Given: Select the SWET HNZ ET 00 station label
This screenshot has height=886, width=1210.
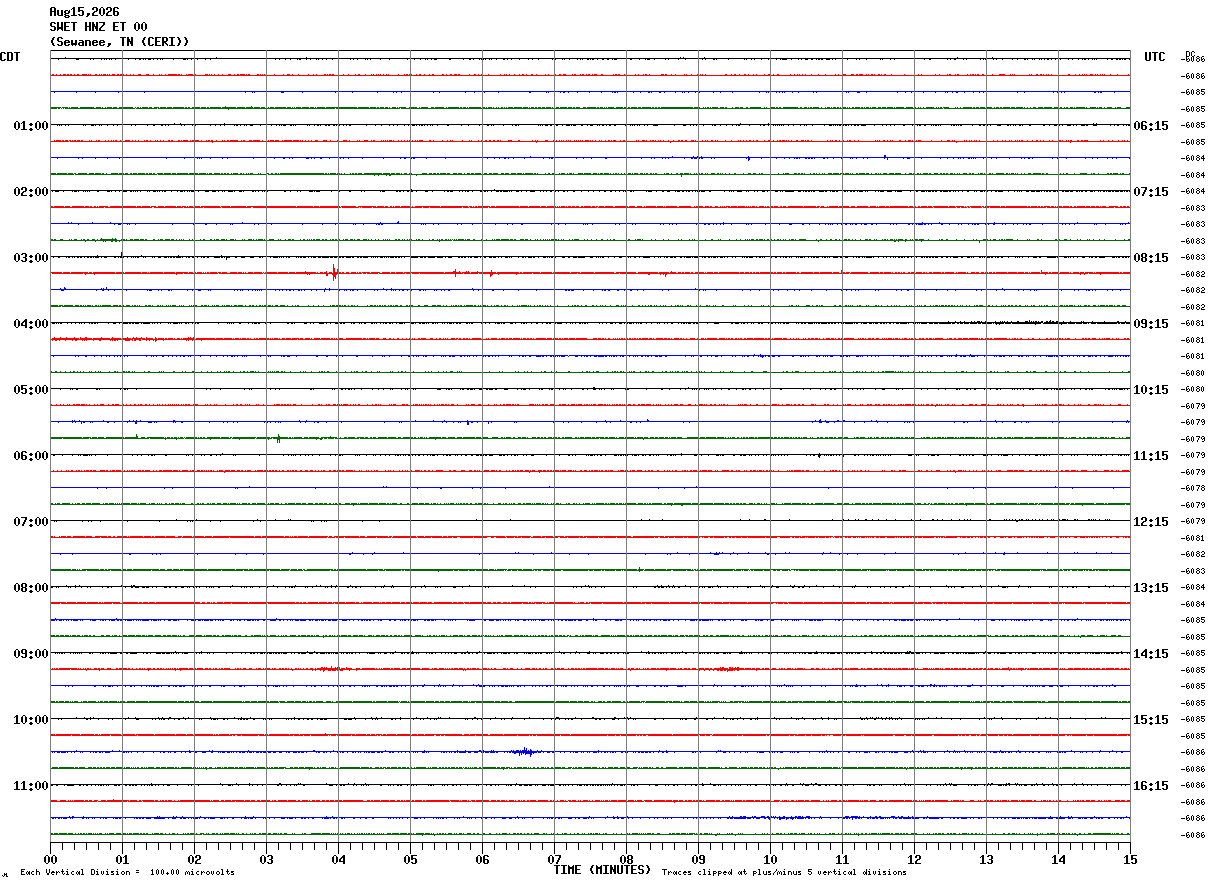Looking at the screenshot, I should coord(98,27).
